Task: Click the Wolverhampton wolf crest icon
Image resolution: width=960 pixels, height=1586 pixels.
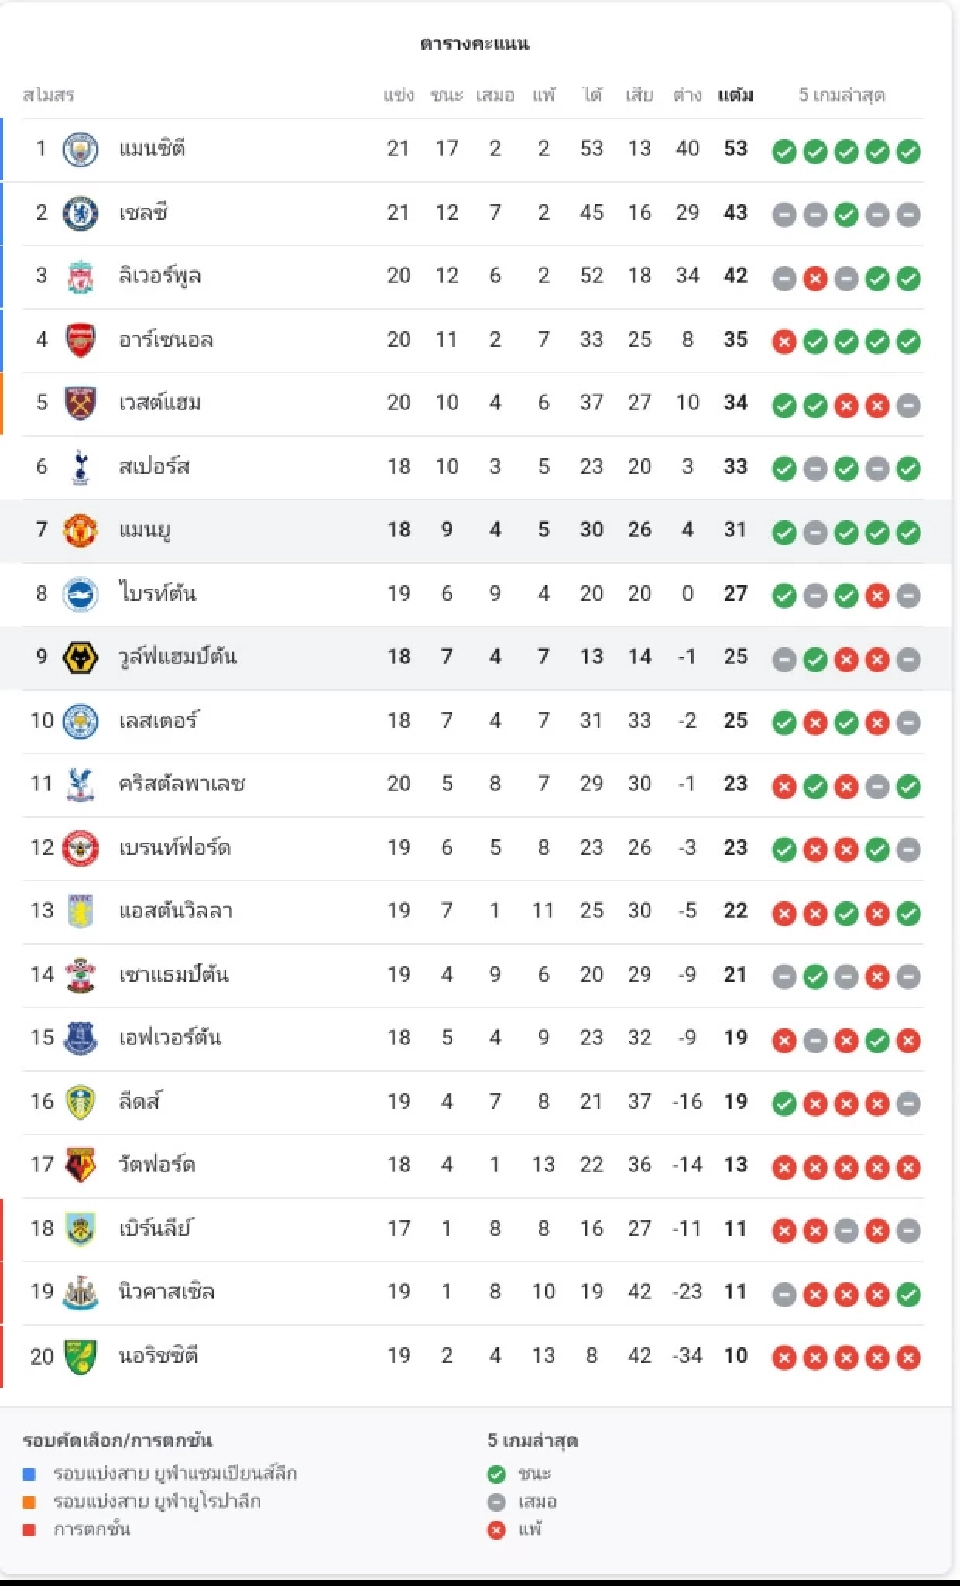Action: (80, 657)
